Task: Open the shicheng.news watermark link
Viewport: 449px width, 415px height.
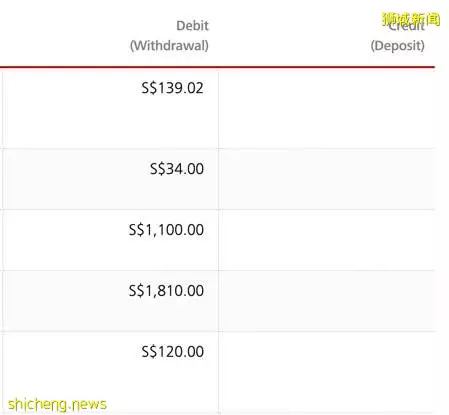Action: pyautogui.click(x=57, y=404)
